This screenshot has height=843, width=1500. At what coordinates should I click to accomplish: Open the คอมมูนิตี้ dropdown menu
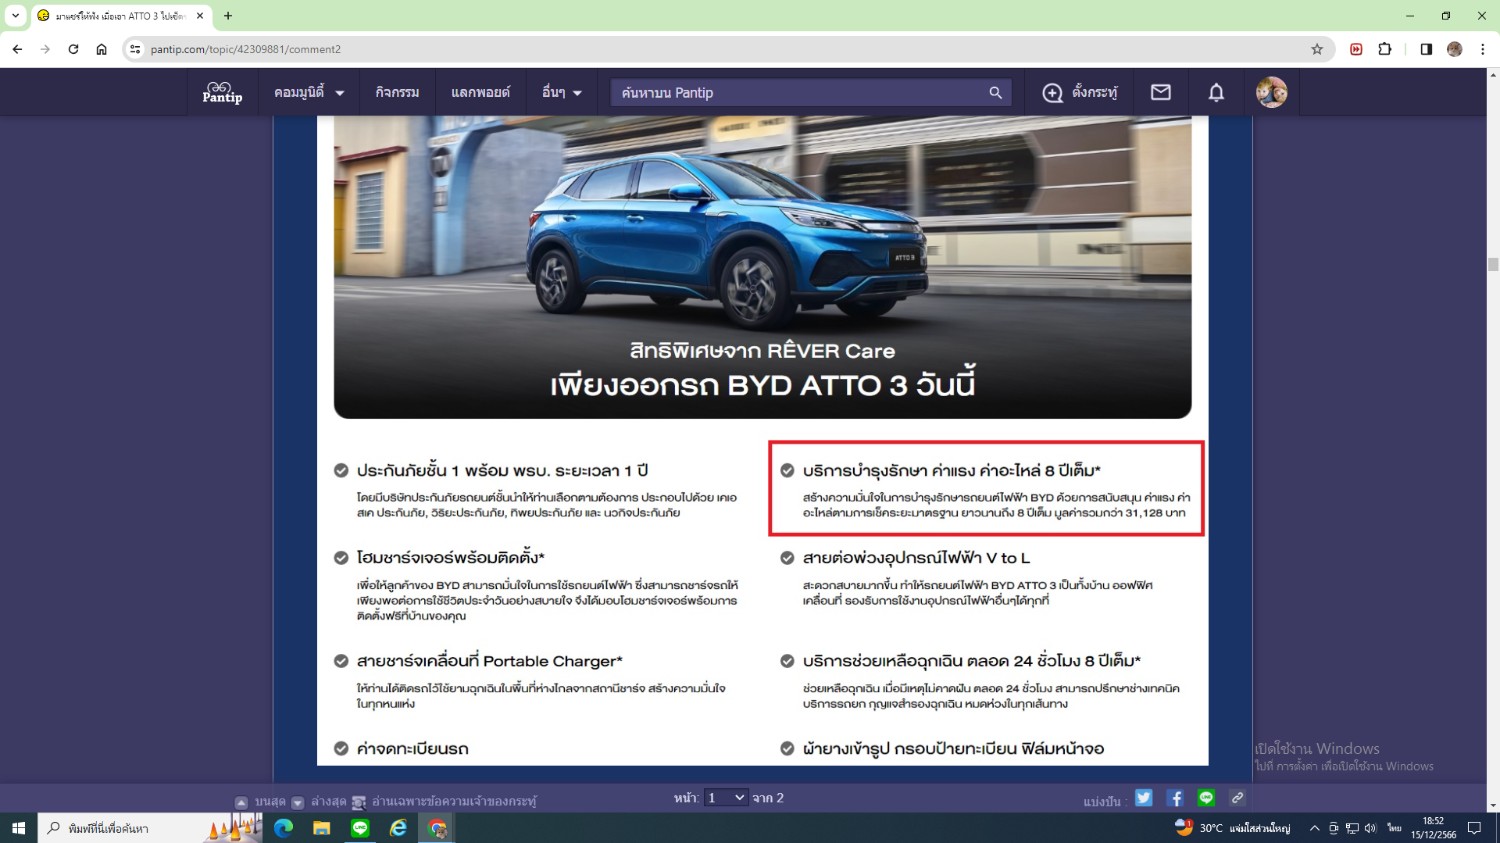(309, 92)
